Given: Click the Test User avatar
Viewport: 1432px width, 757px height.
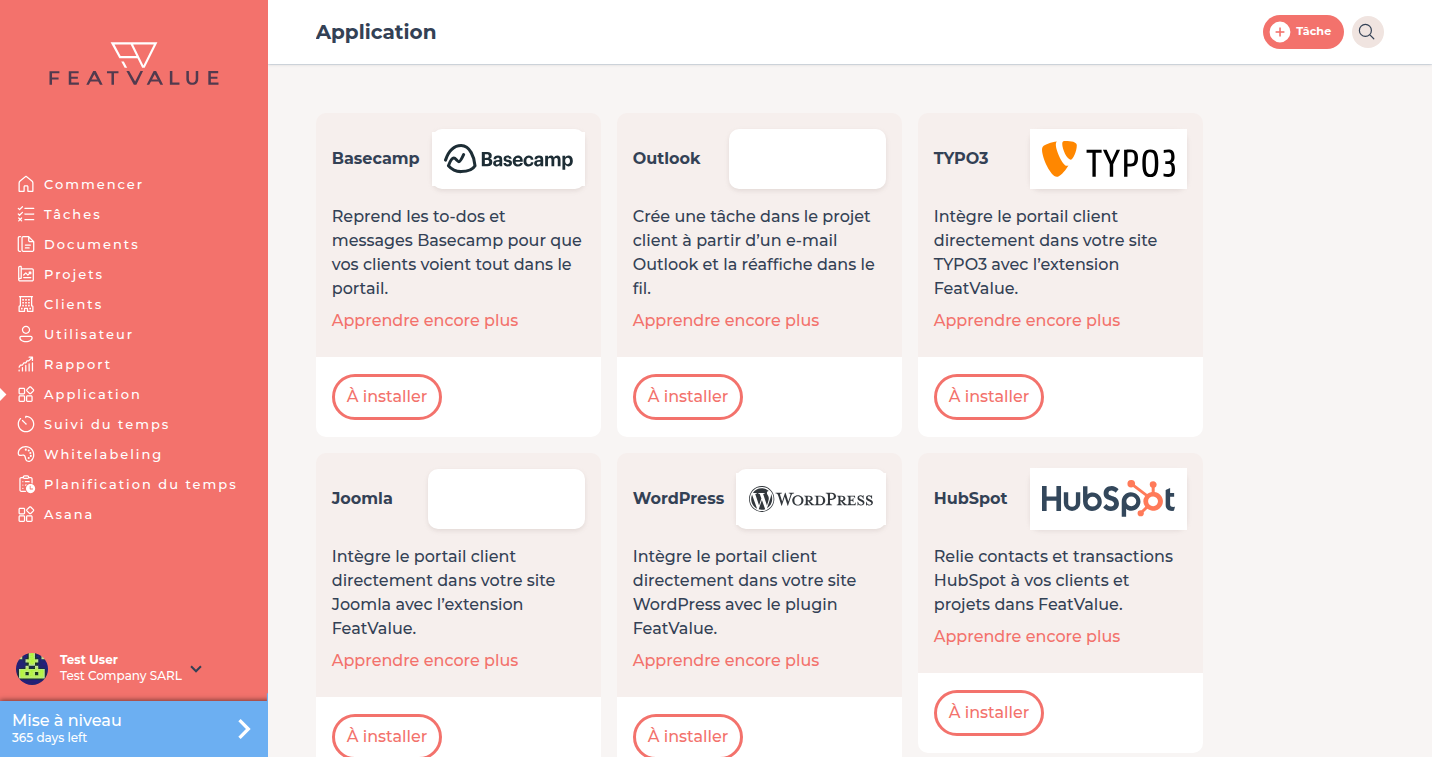Looking at the screenshot, I should click(x=32, y=668).
